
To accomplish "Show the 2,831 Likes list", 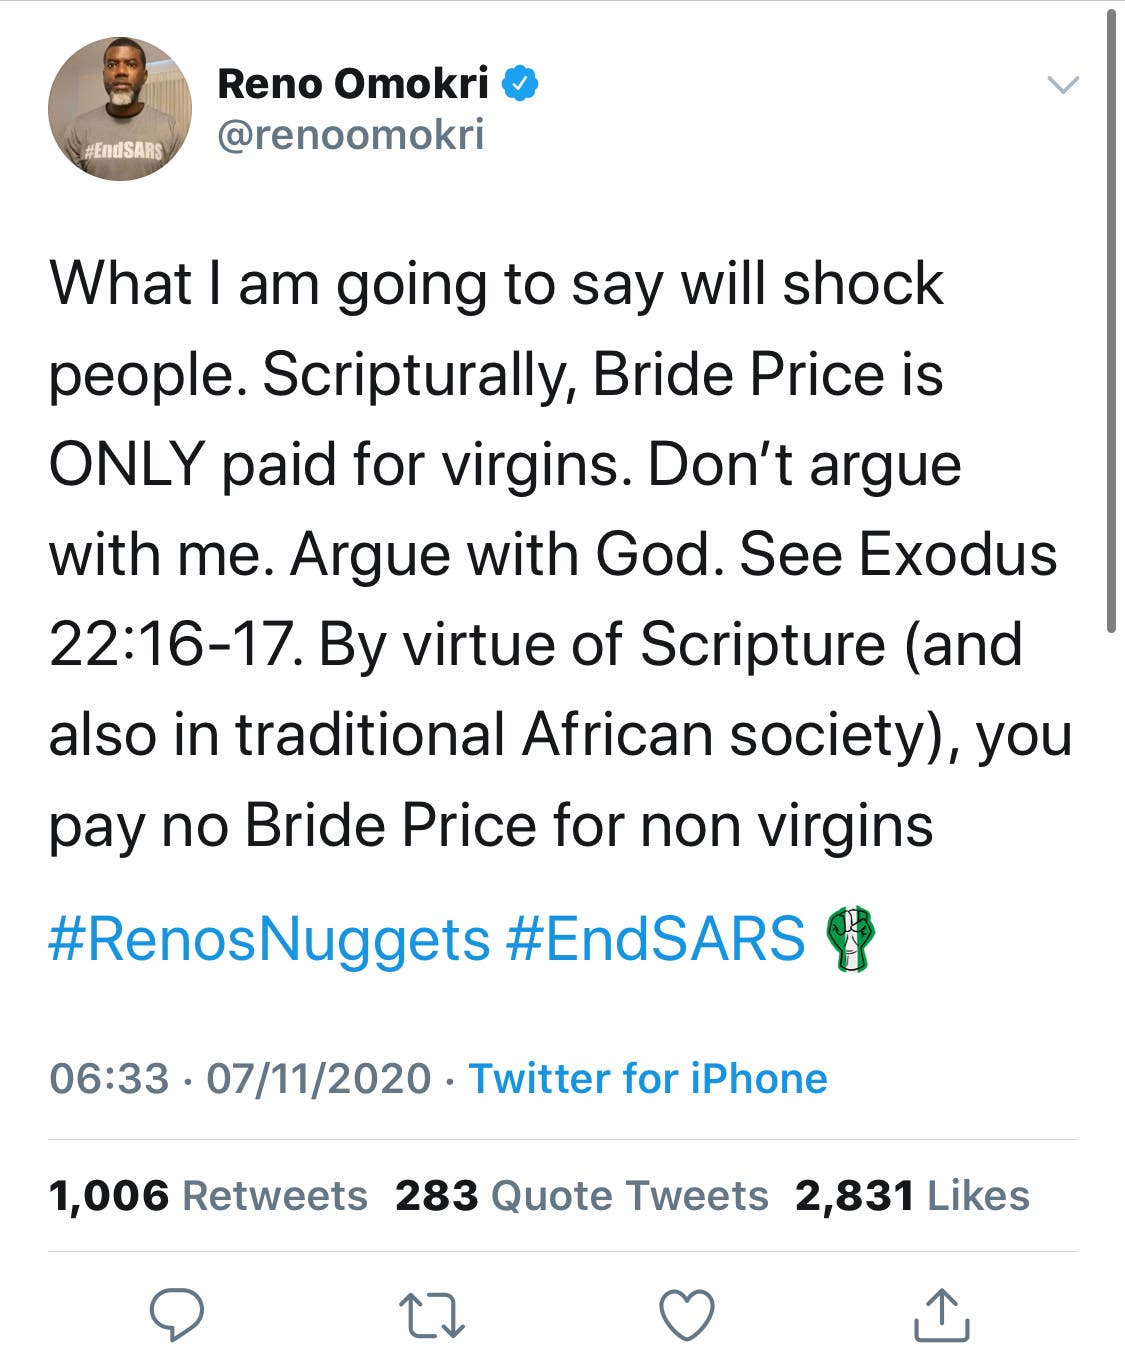I will [912, 1196].
